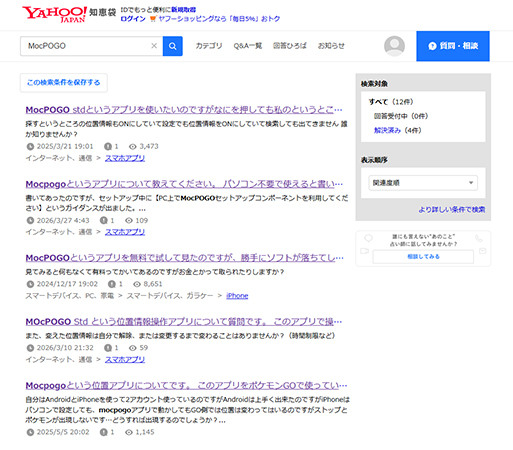
Task: Click the eye views icon next to 59
Action: tap(133, 348)
